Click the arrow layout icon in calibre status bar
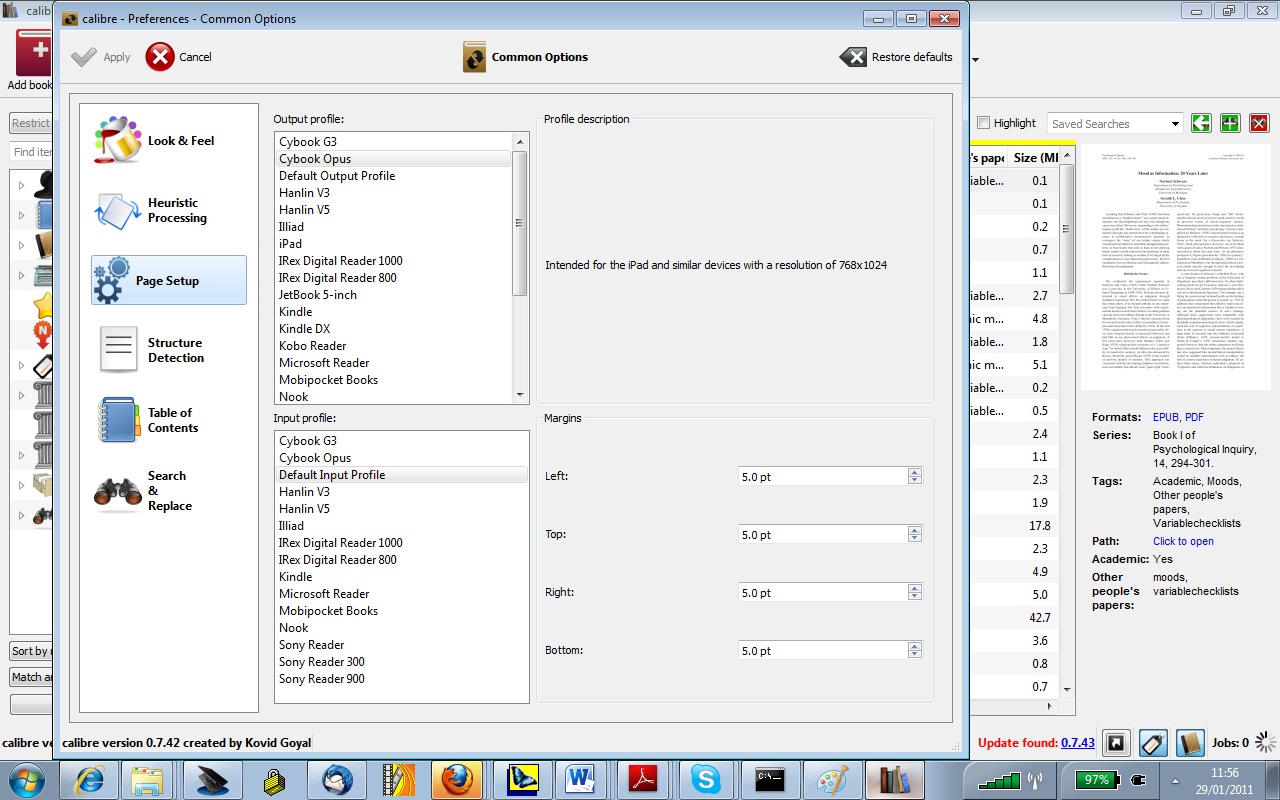The width and height of the screenshot is (1280, 800). tap(1116, 743)
